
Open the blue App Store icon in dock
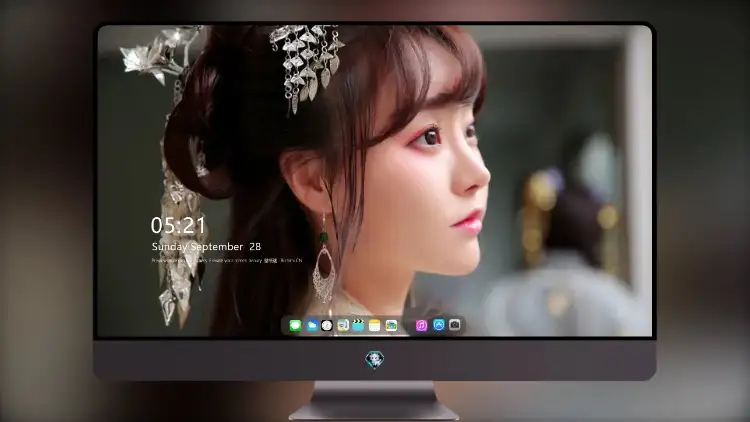point(439,325)
